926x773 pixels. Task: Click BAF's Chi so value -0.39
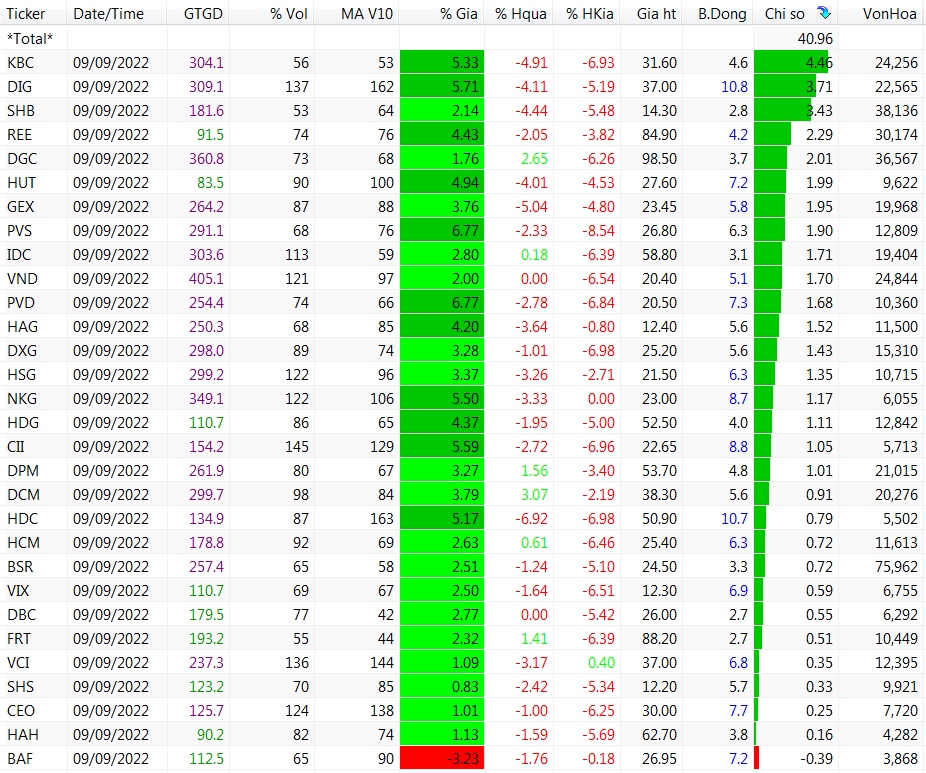[x=816, y=759]
